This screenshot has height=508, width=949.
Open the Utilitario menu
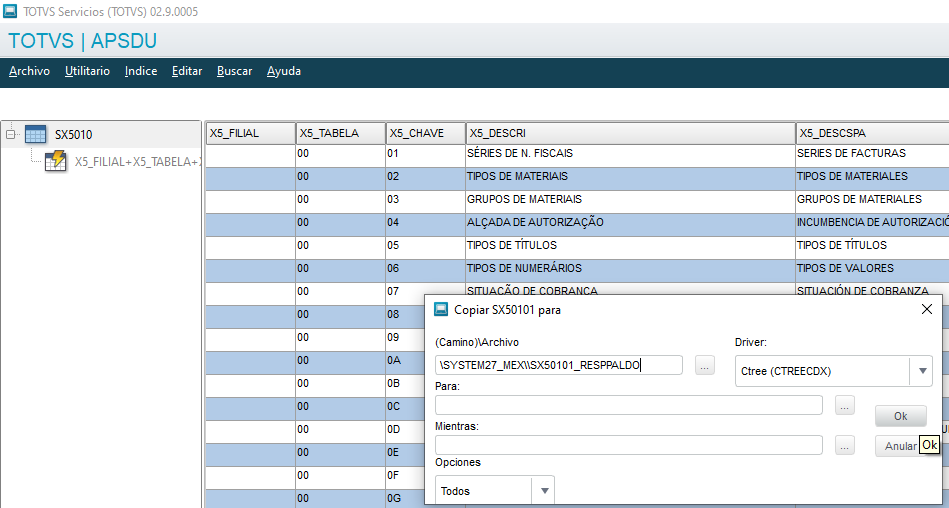pyautogui.click(x=87, y=71)
